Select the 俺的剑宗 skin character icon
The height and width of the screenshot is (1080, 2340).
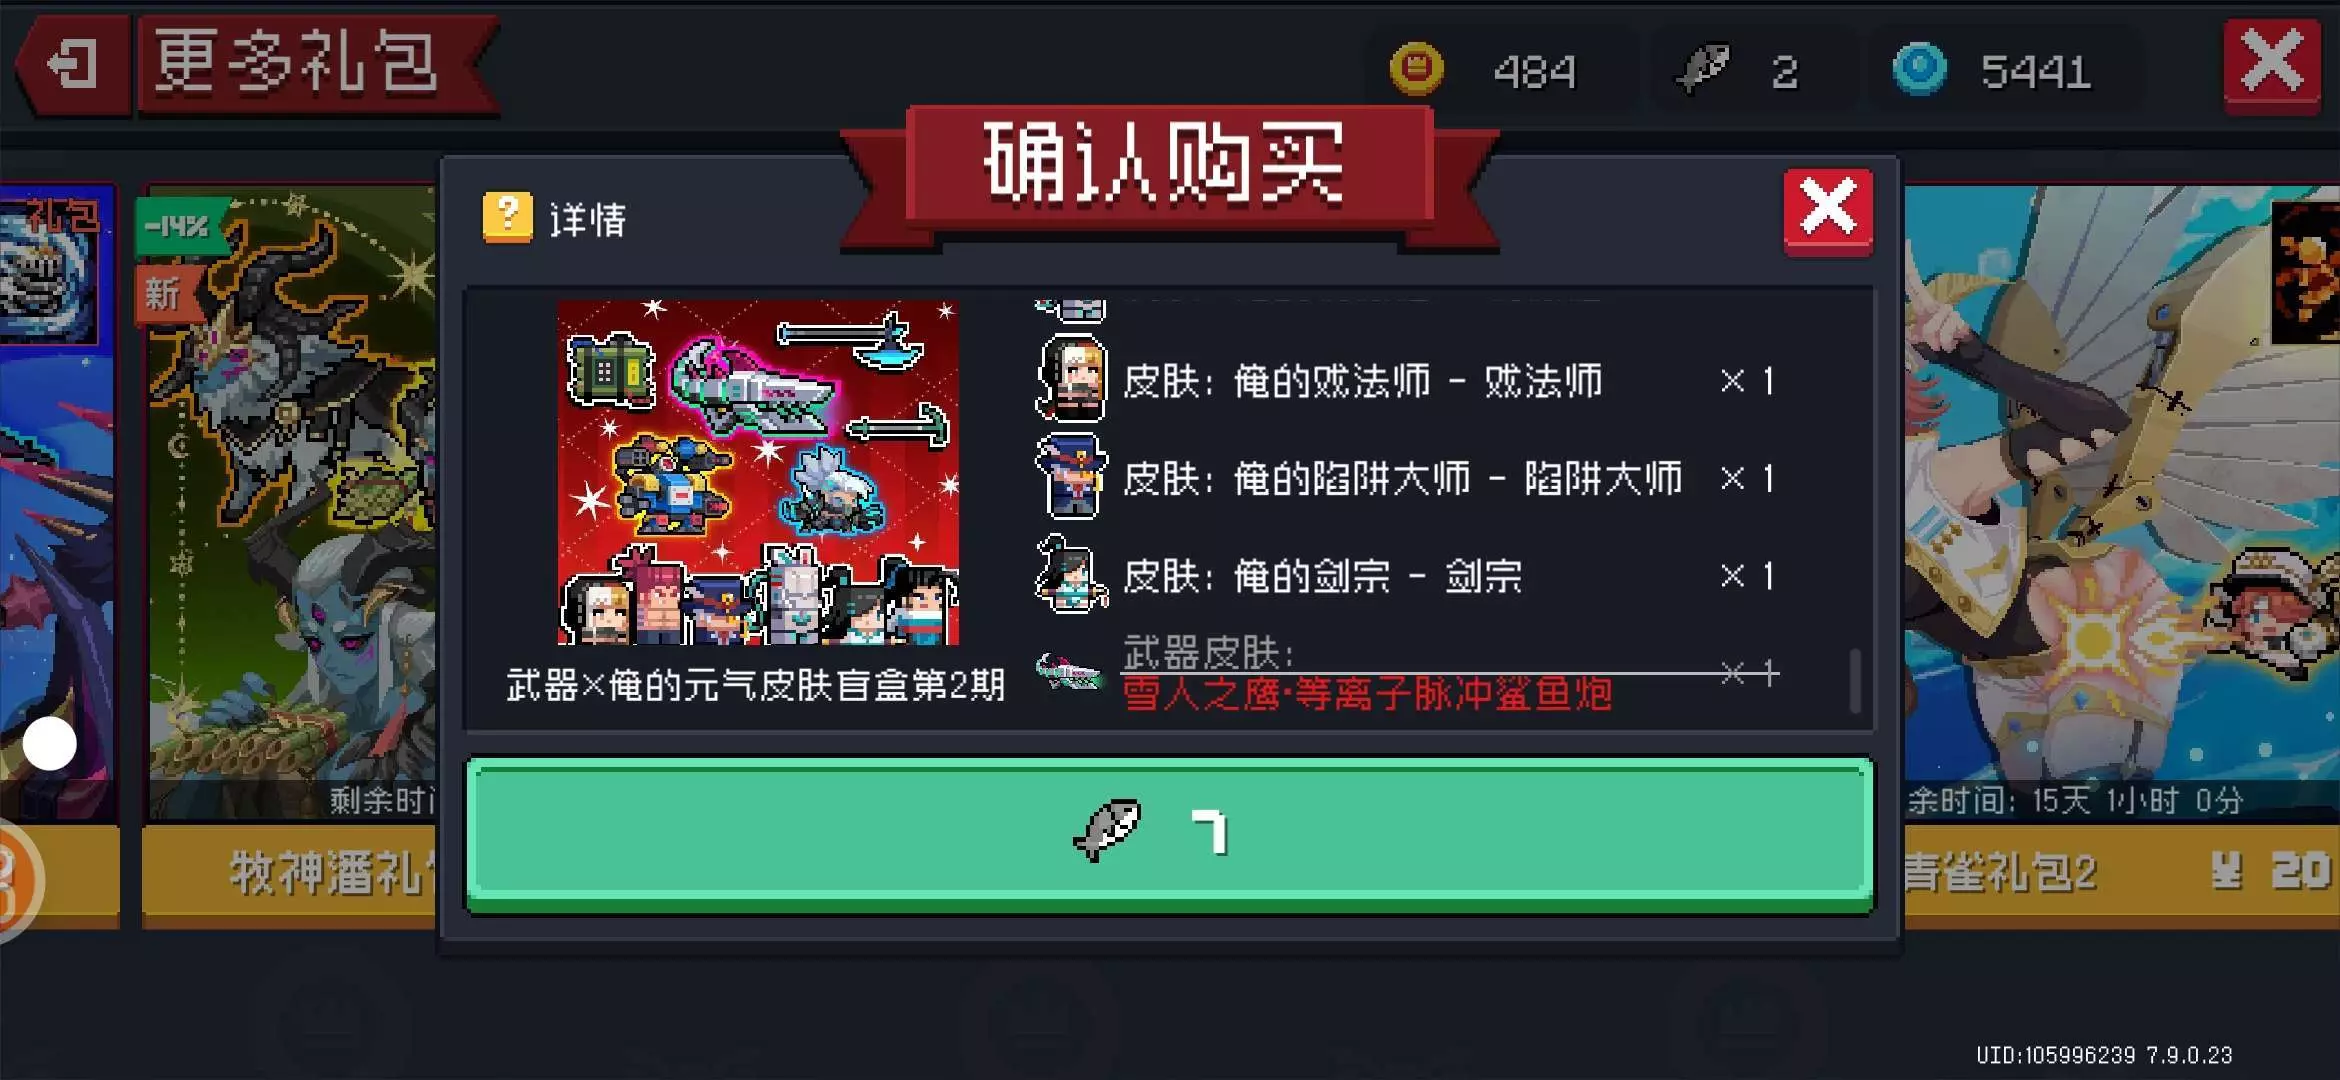pos(1071,574)
